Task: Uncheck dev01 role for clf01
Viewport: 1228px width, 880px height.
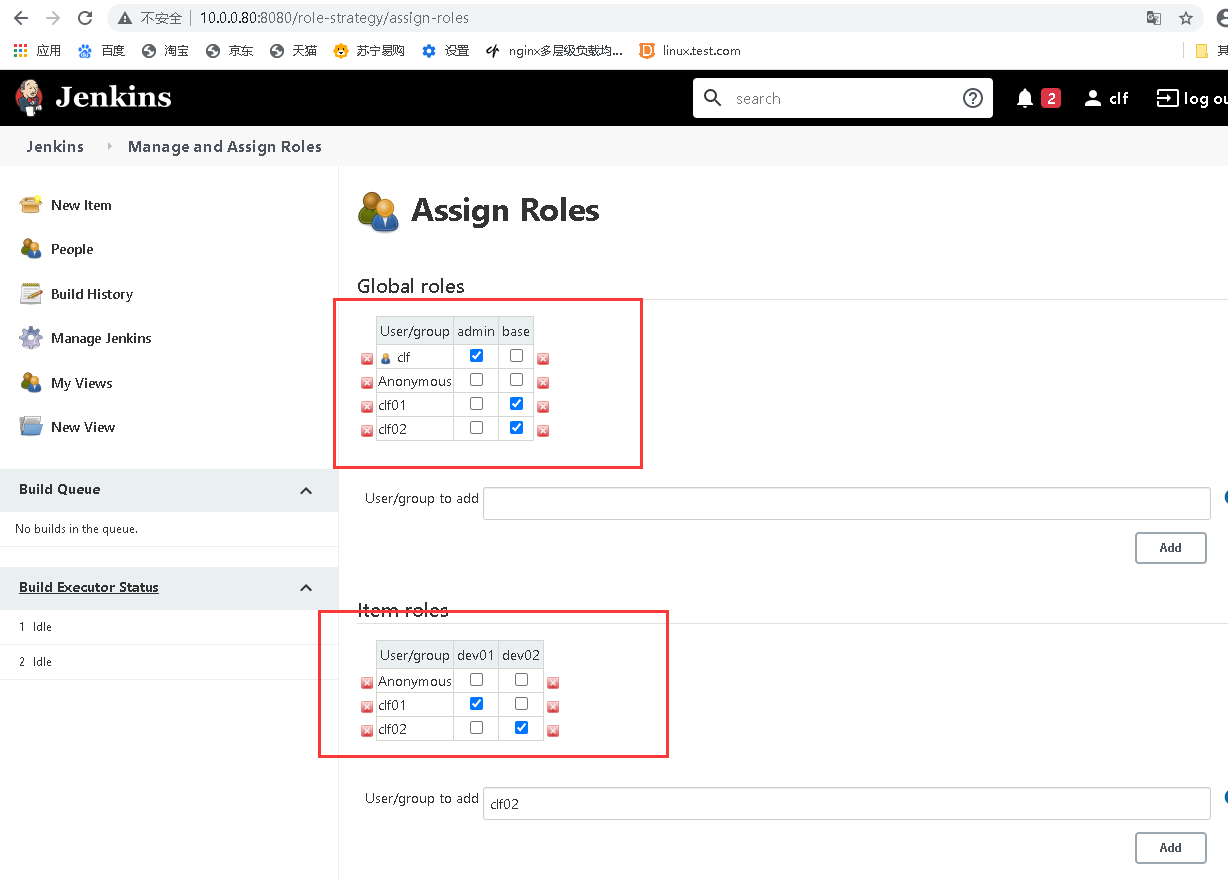Action: [x=476, y=703]
